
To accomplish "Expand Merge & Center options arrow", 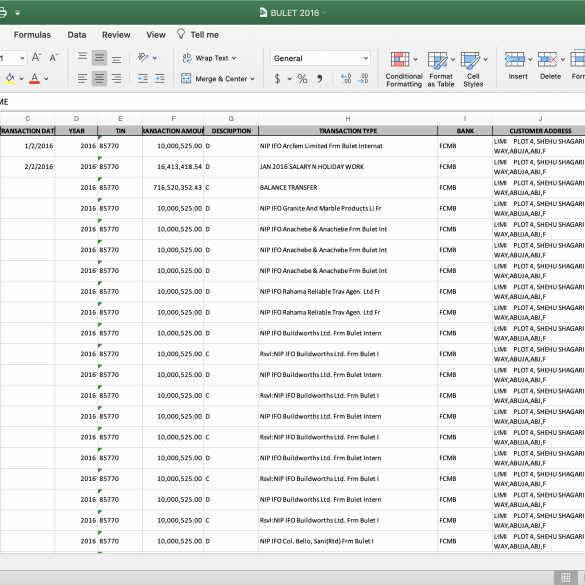I will (253, 79).
